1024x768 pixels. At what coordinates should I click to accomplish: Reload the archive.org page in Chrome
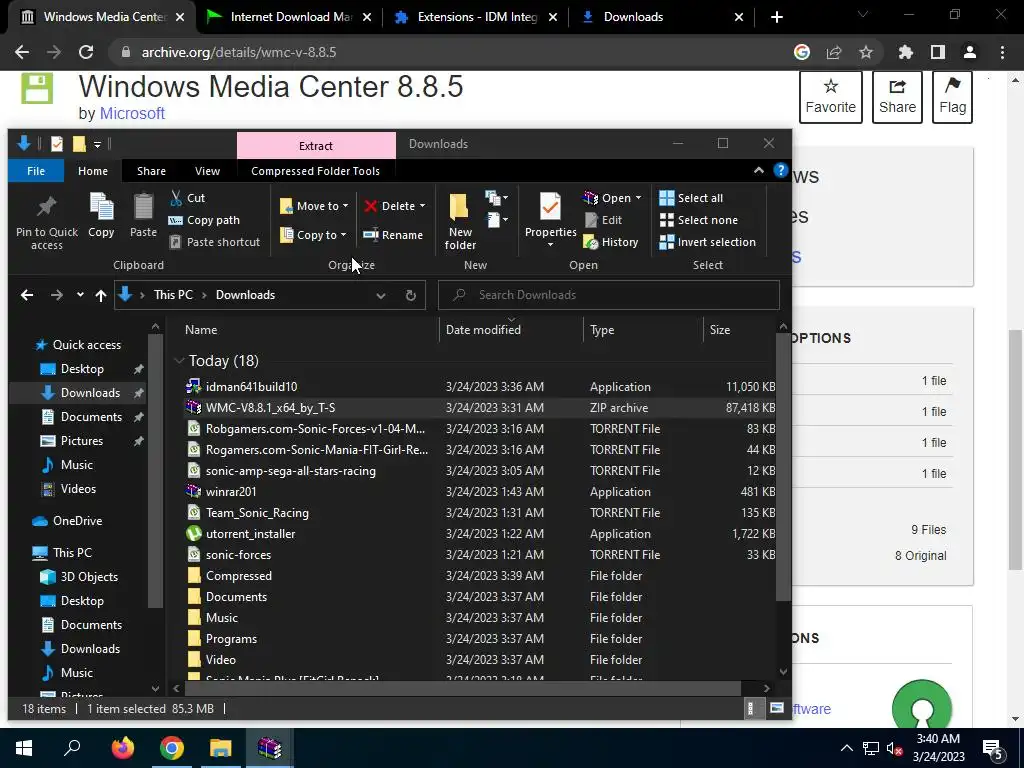pos(86,52)
